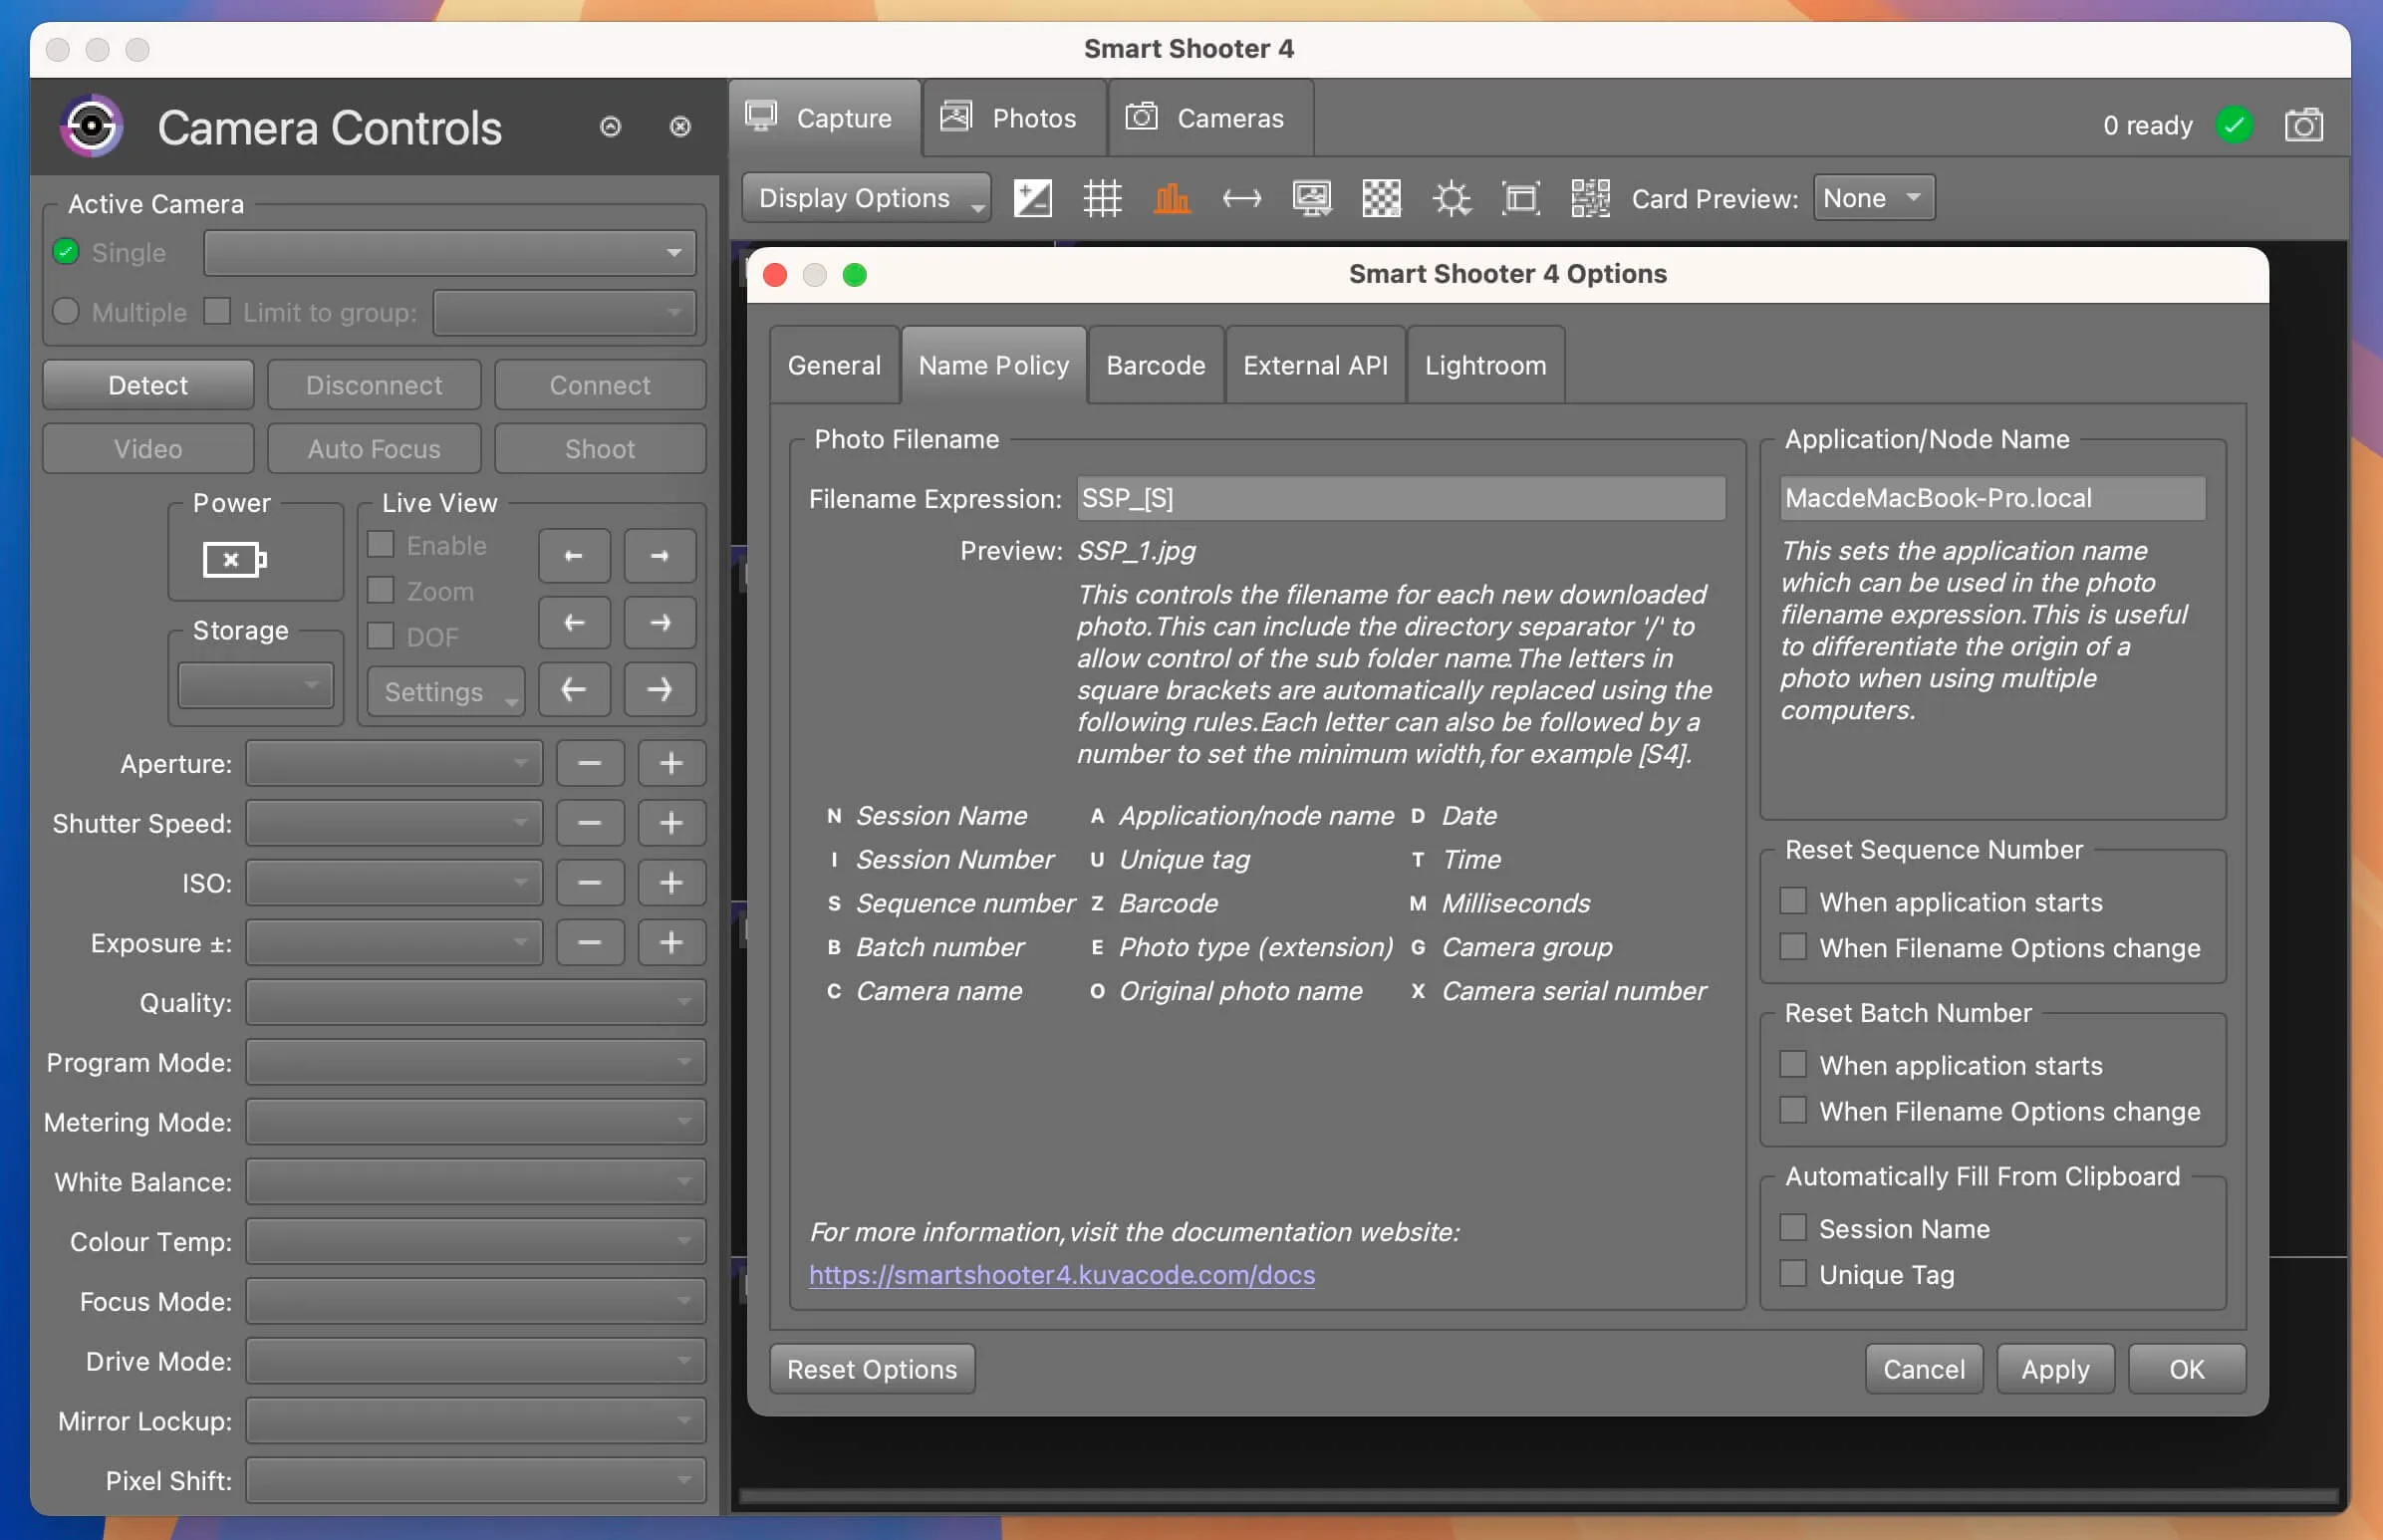This screenshot has height=1540, width=2383.
Task: Click the horizontal flip arrows icon
Action: 1242,198
